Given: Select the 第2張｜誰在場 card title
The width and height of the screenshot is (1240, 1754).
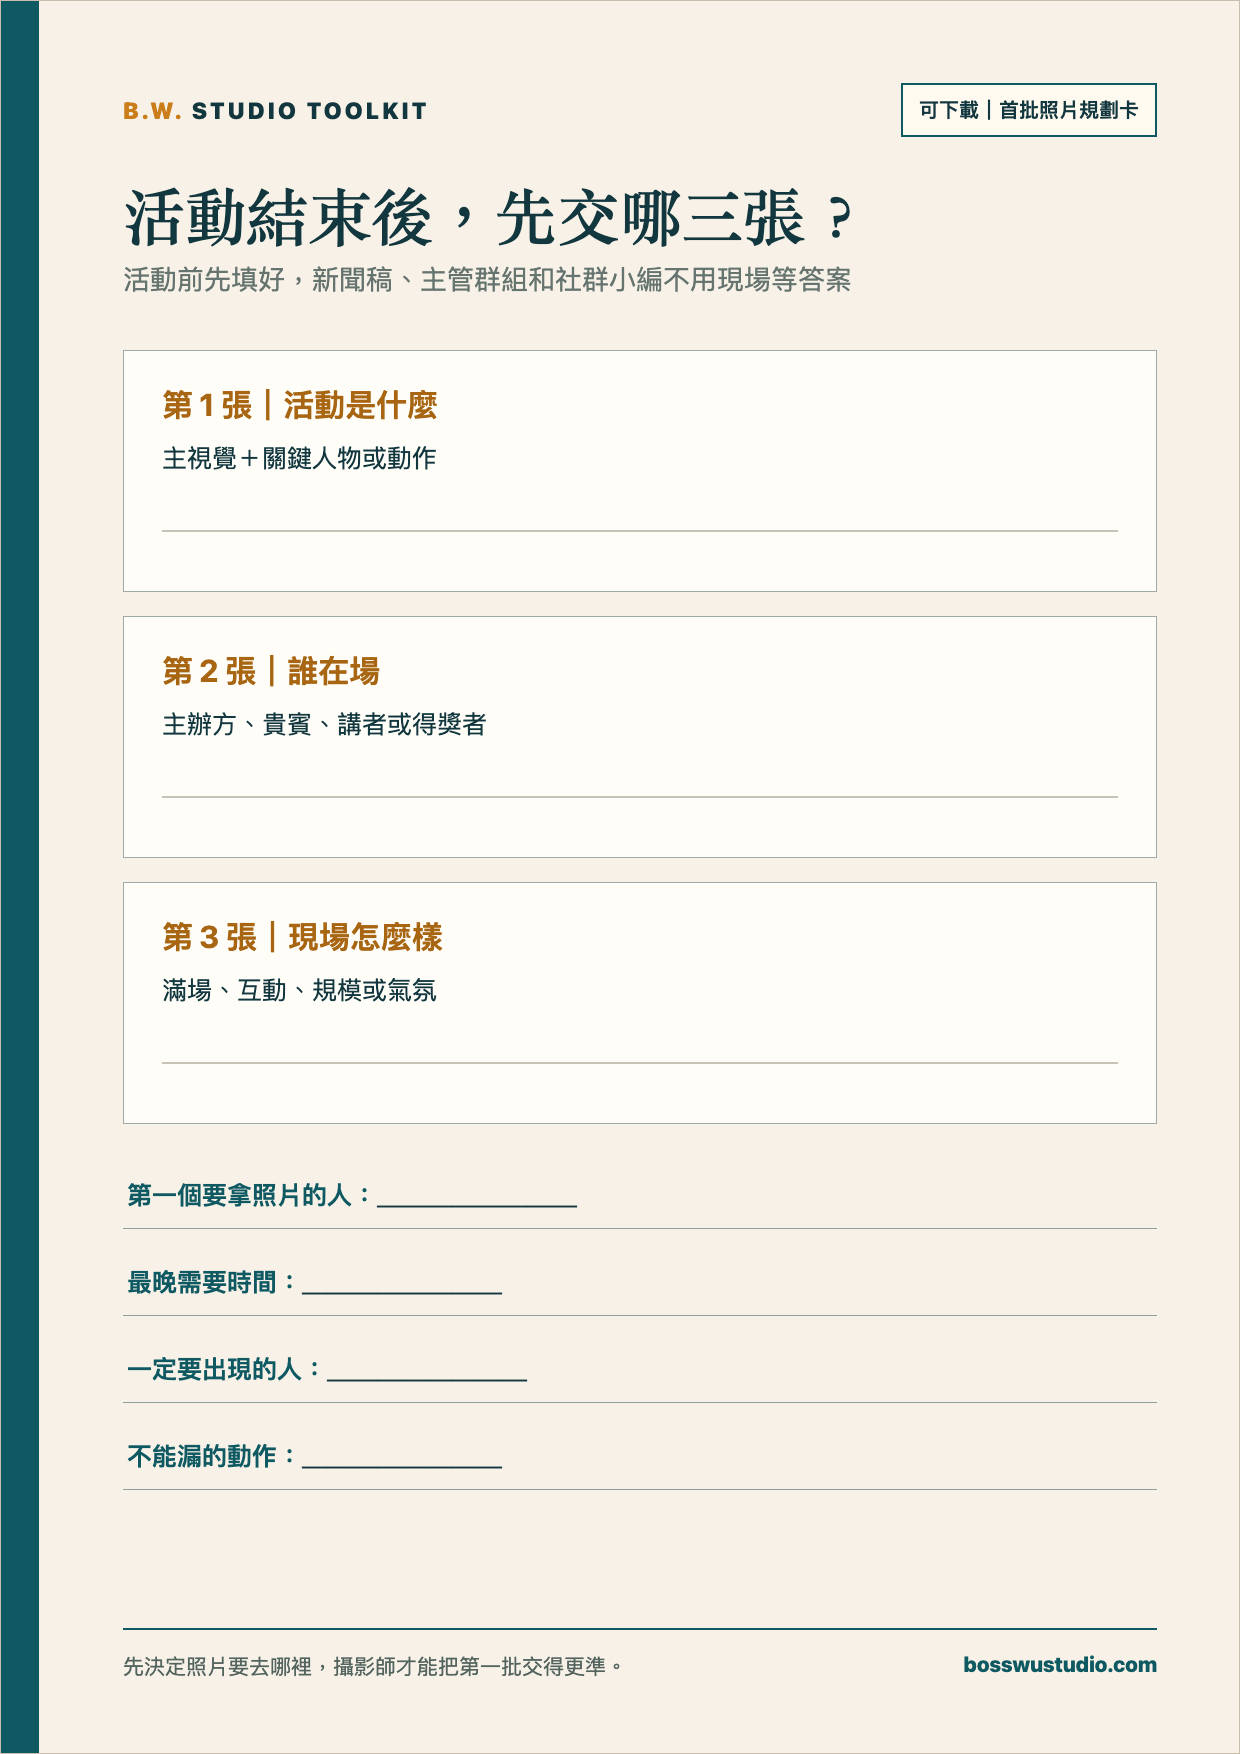Looking at the screenshot, I should pos(271,671).
